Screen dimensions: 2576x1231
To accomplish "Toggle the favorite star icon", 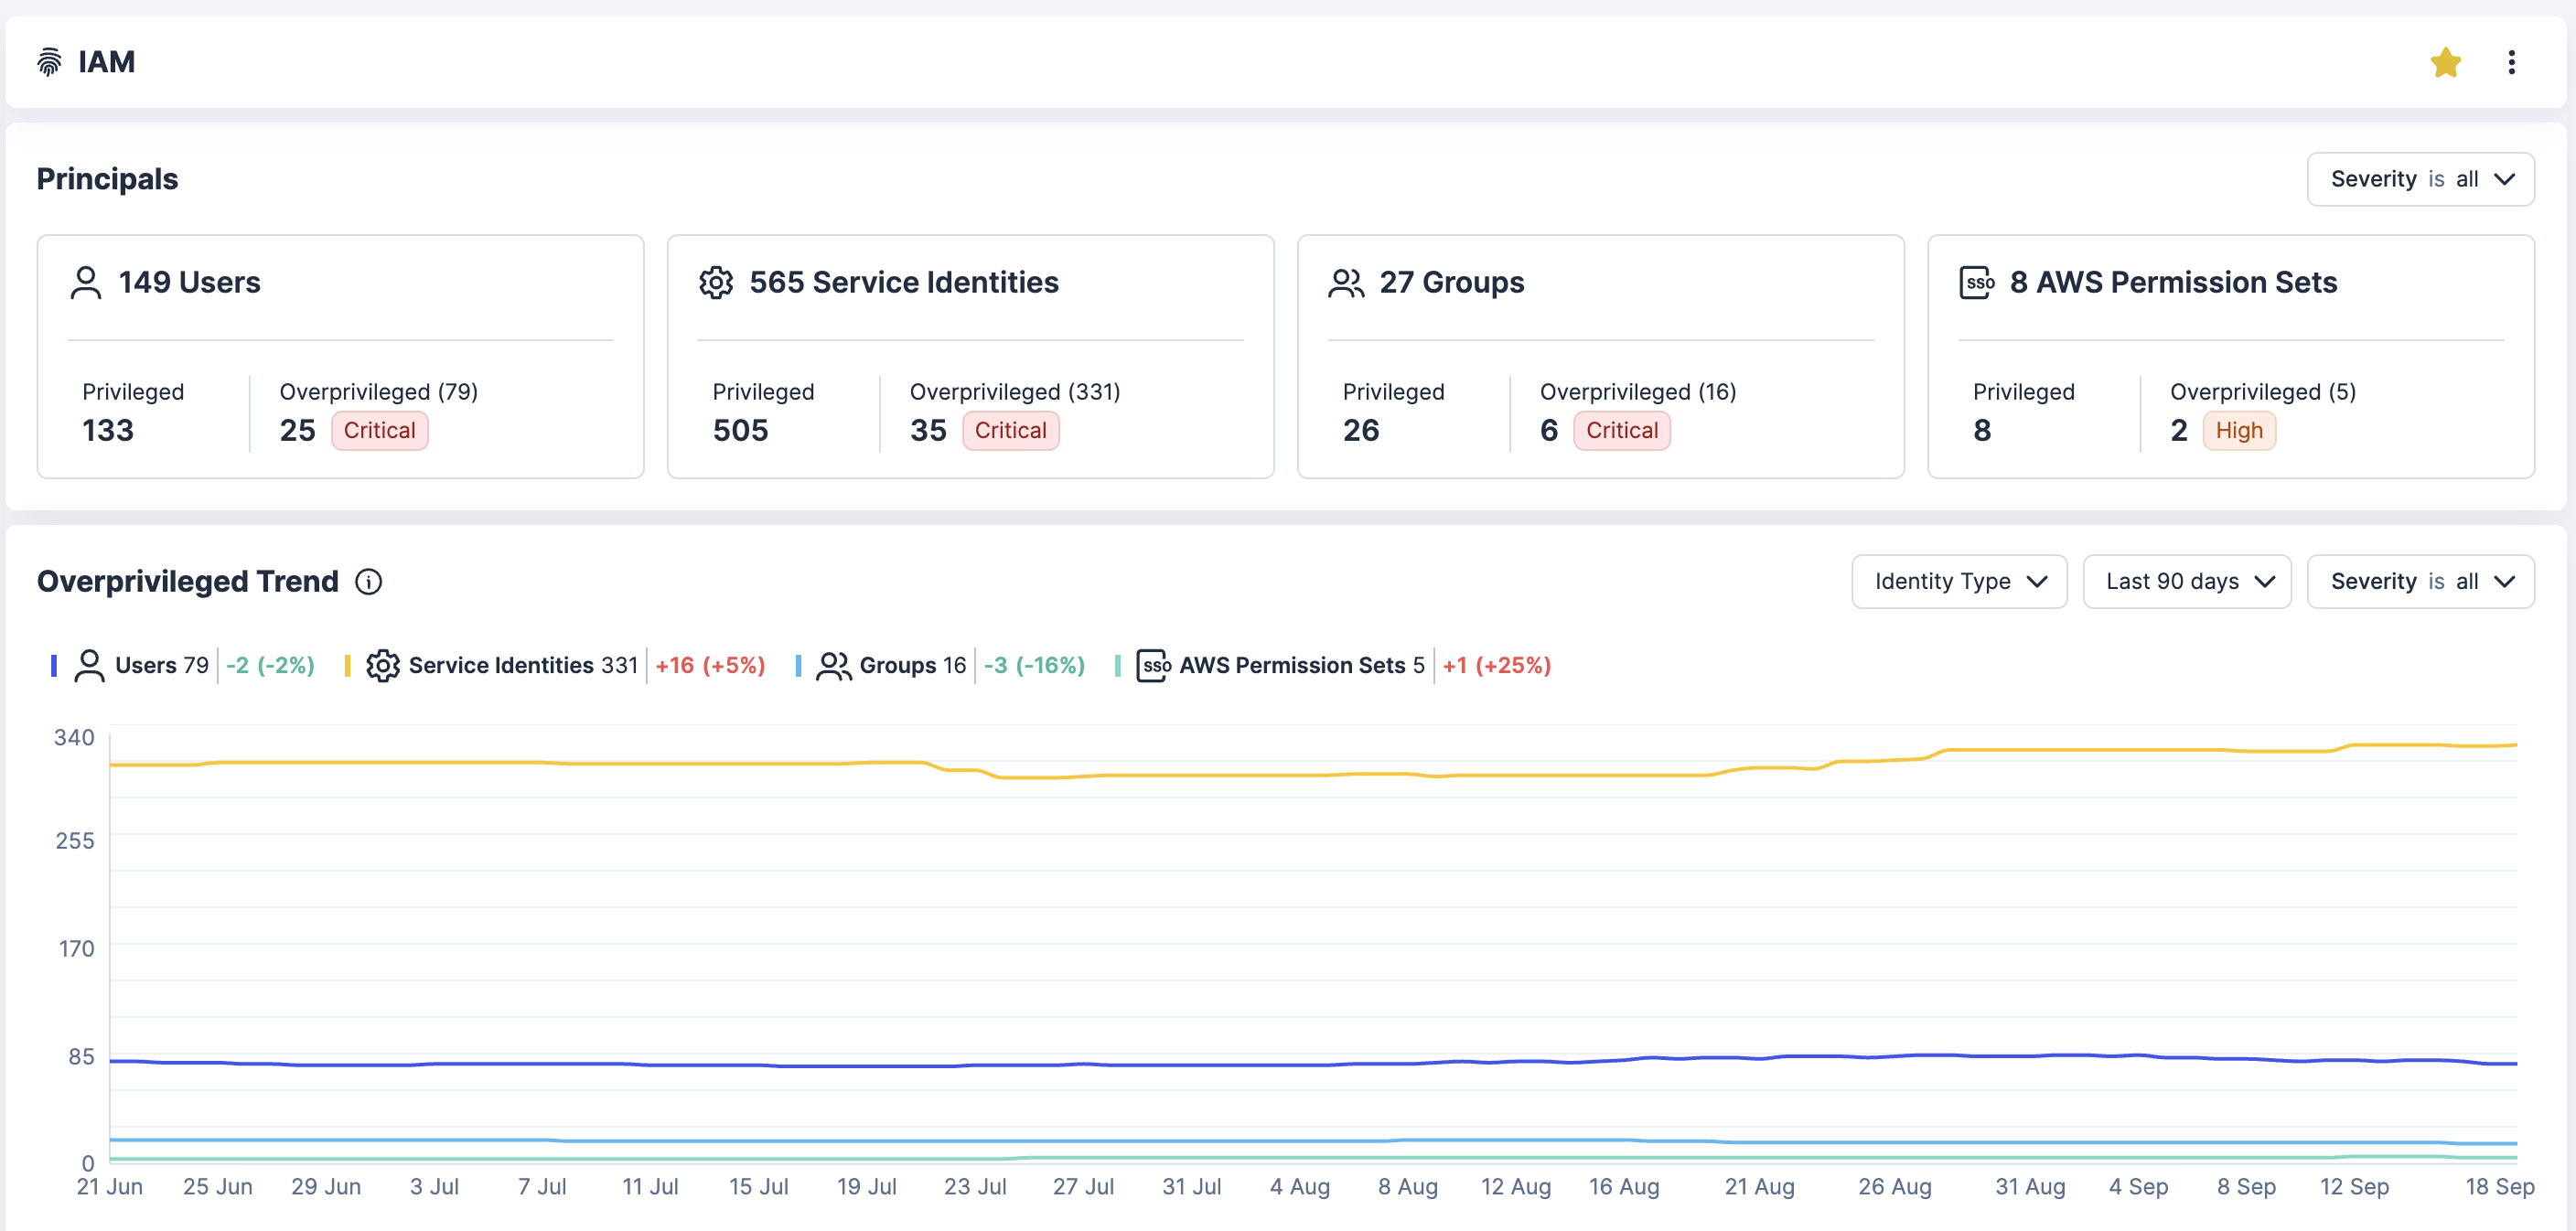I will click(x=2445, y=62).
